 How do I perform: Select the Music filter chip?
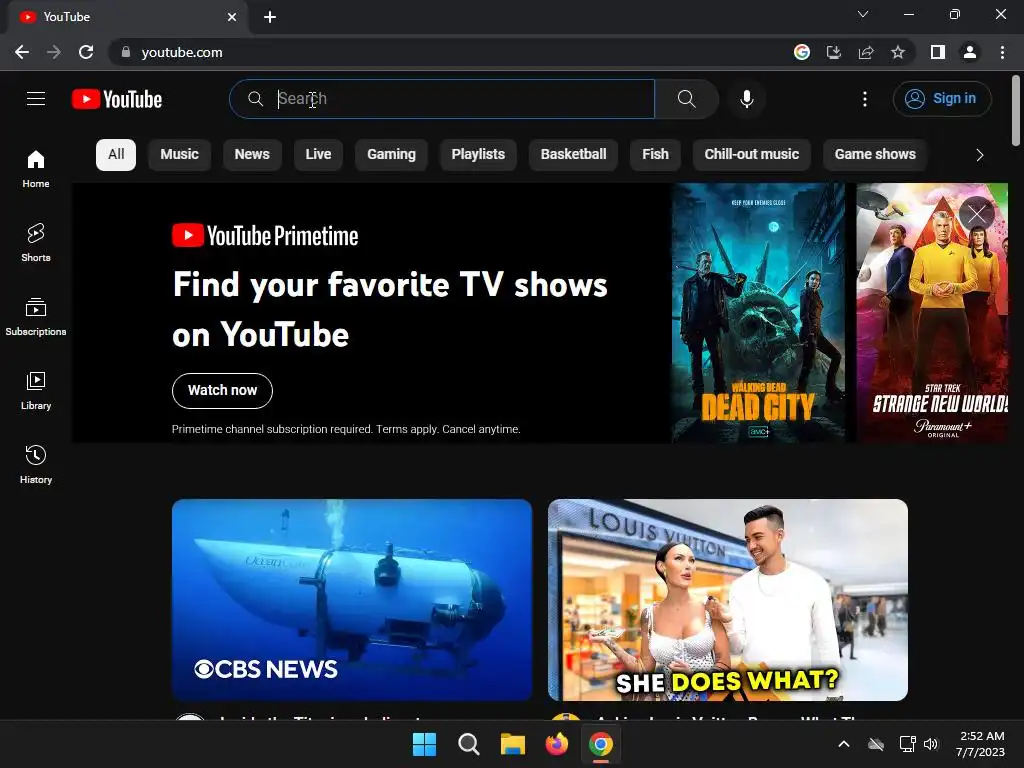[x=180, y=155]
